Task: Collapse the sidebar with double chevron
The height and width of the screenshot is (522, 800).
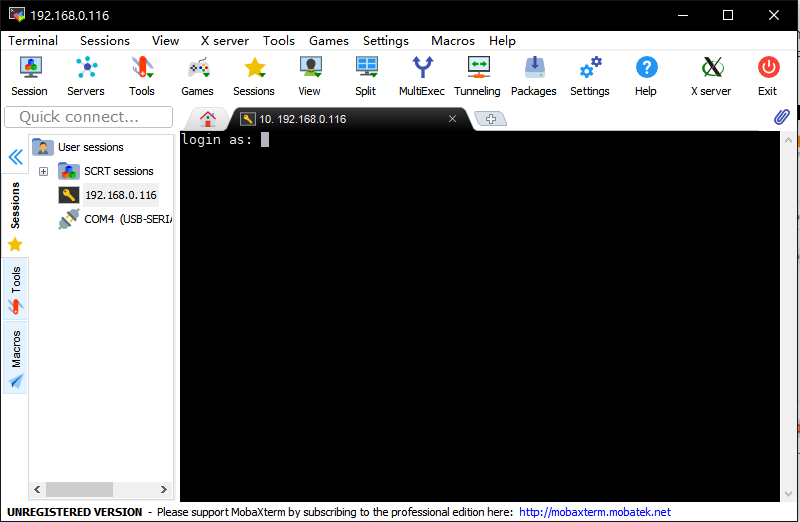Action: 16,157
